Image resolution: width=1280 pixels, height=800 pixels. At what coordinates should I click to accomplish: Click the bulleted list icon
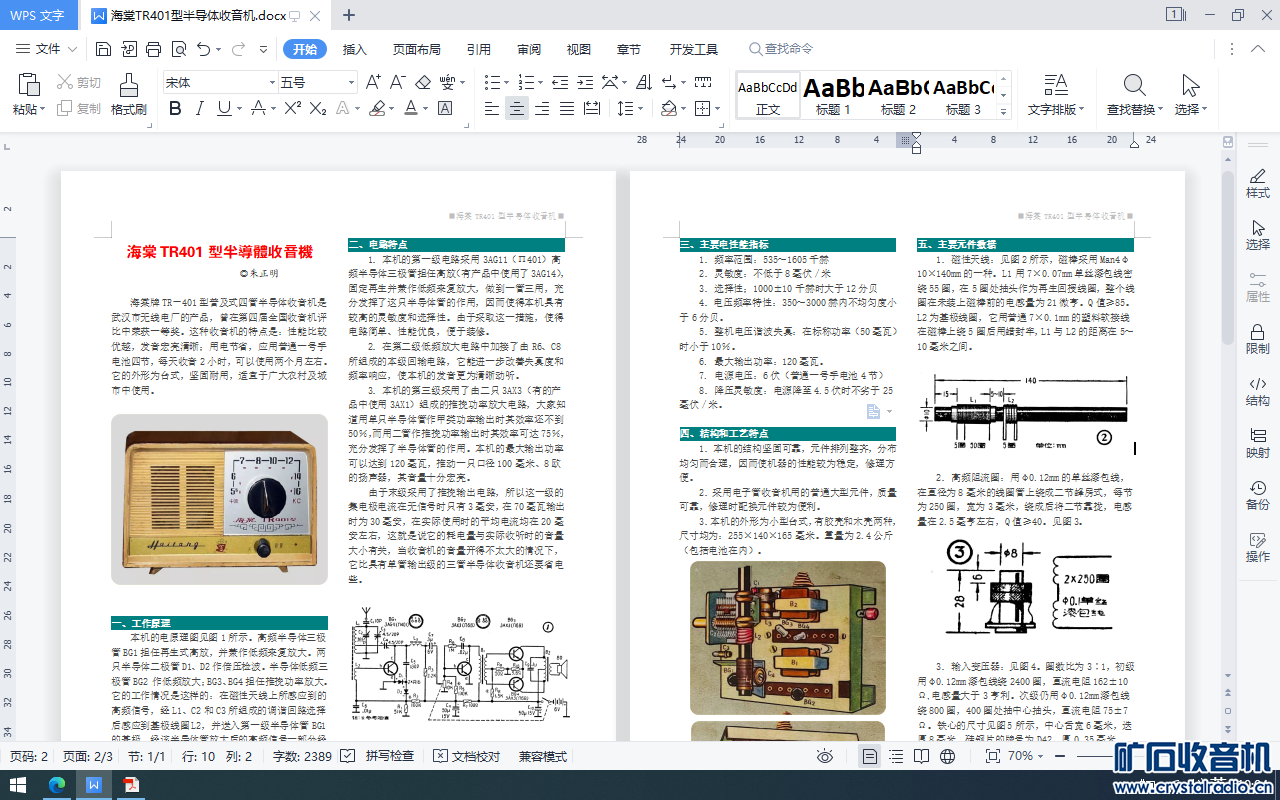tap(492, 82)
